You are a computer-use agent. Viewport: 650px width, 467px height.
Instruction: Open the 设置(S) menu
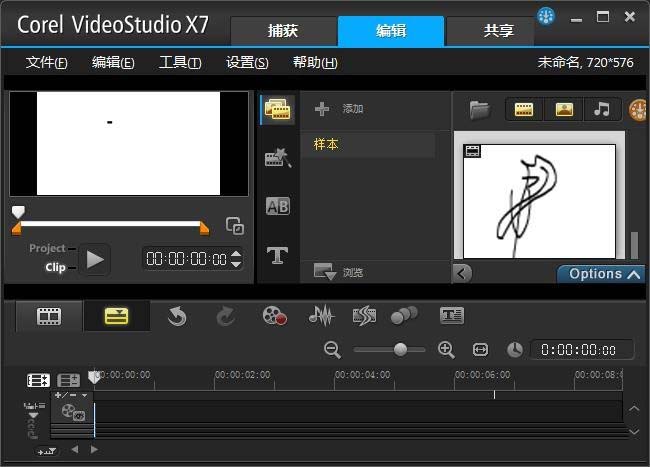[247, 63]
